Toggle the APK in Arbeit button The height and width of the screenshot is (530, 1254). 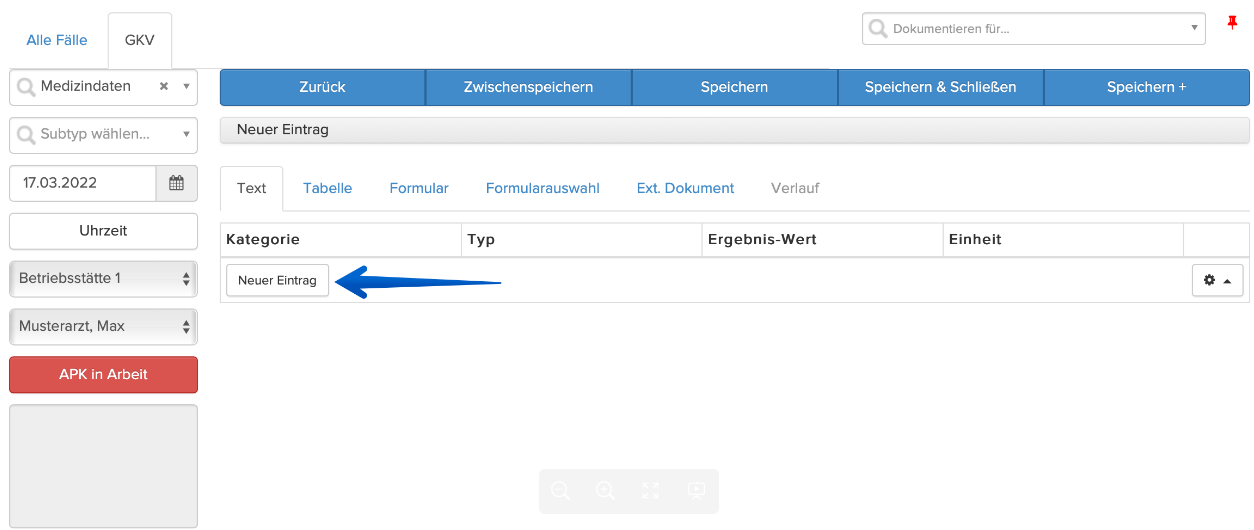[x=104, y=374]
